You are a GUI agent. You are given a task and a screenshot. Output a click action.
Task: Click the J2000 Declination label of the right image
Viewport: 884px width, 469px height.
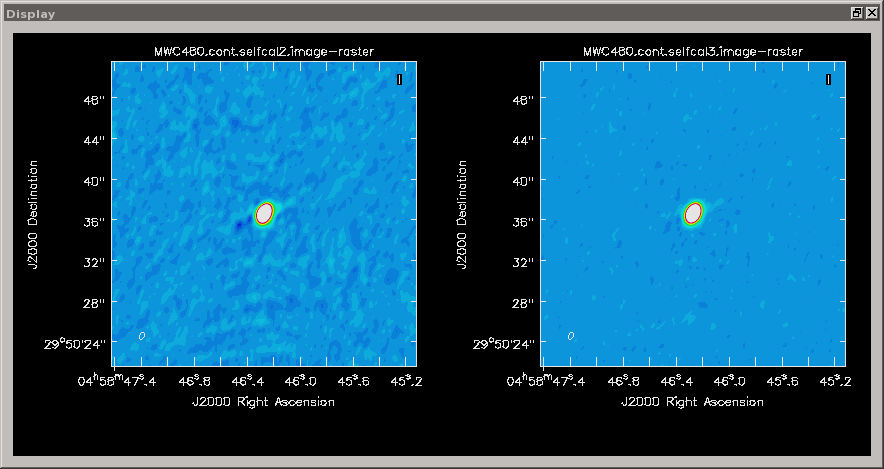click(x=462, y=213)
